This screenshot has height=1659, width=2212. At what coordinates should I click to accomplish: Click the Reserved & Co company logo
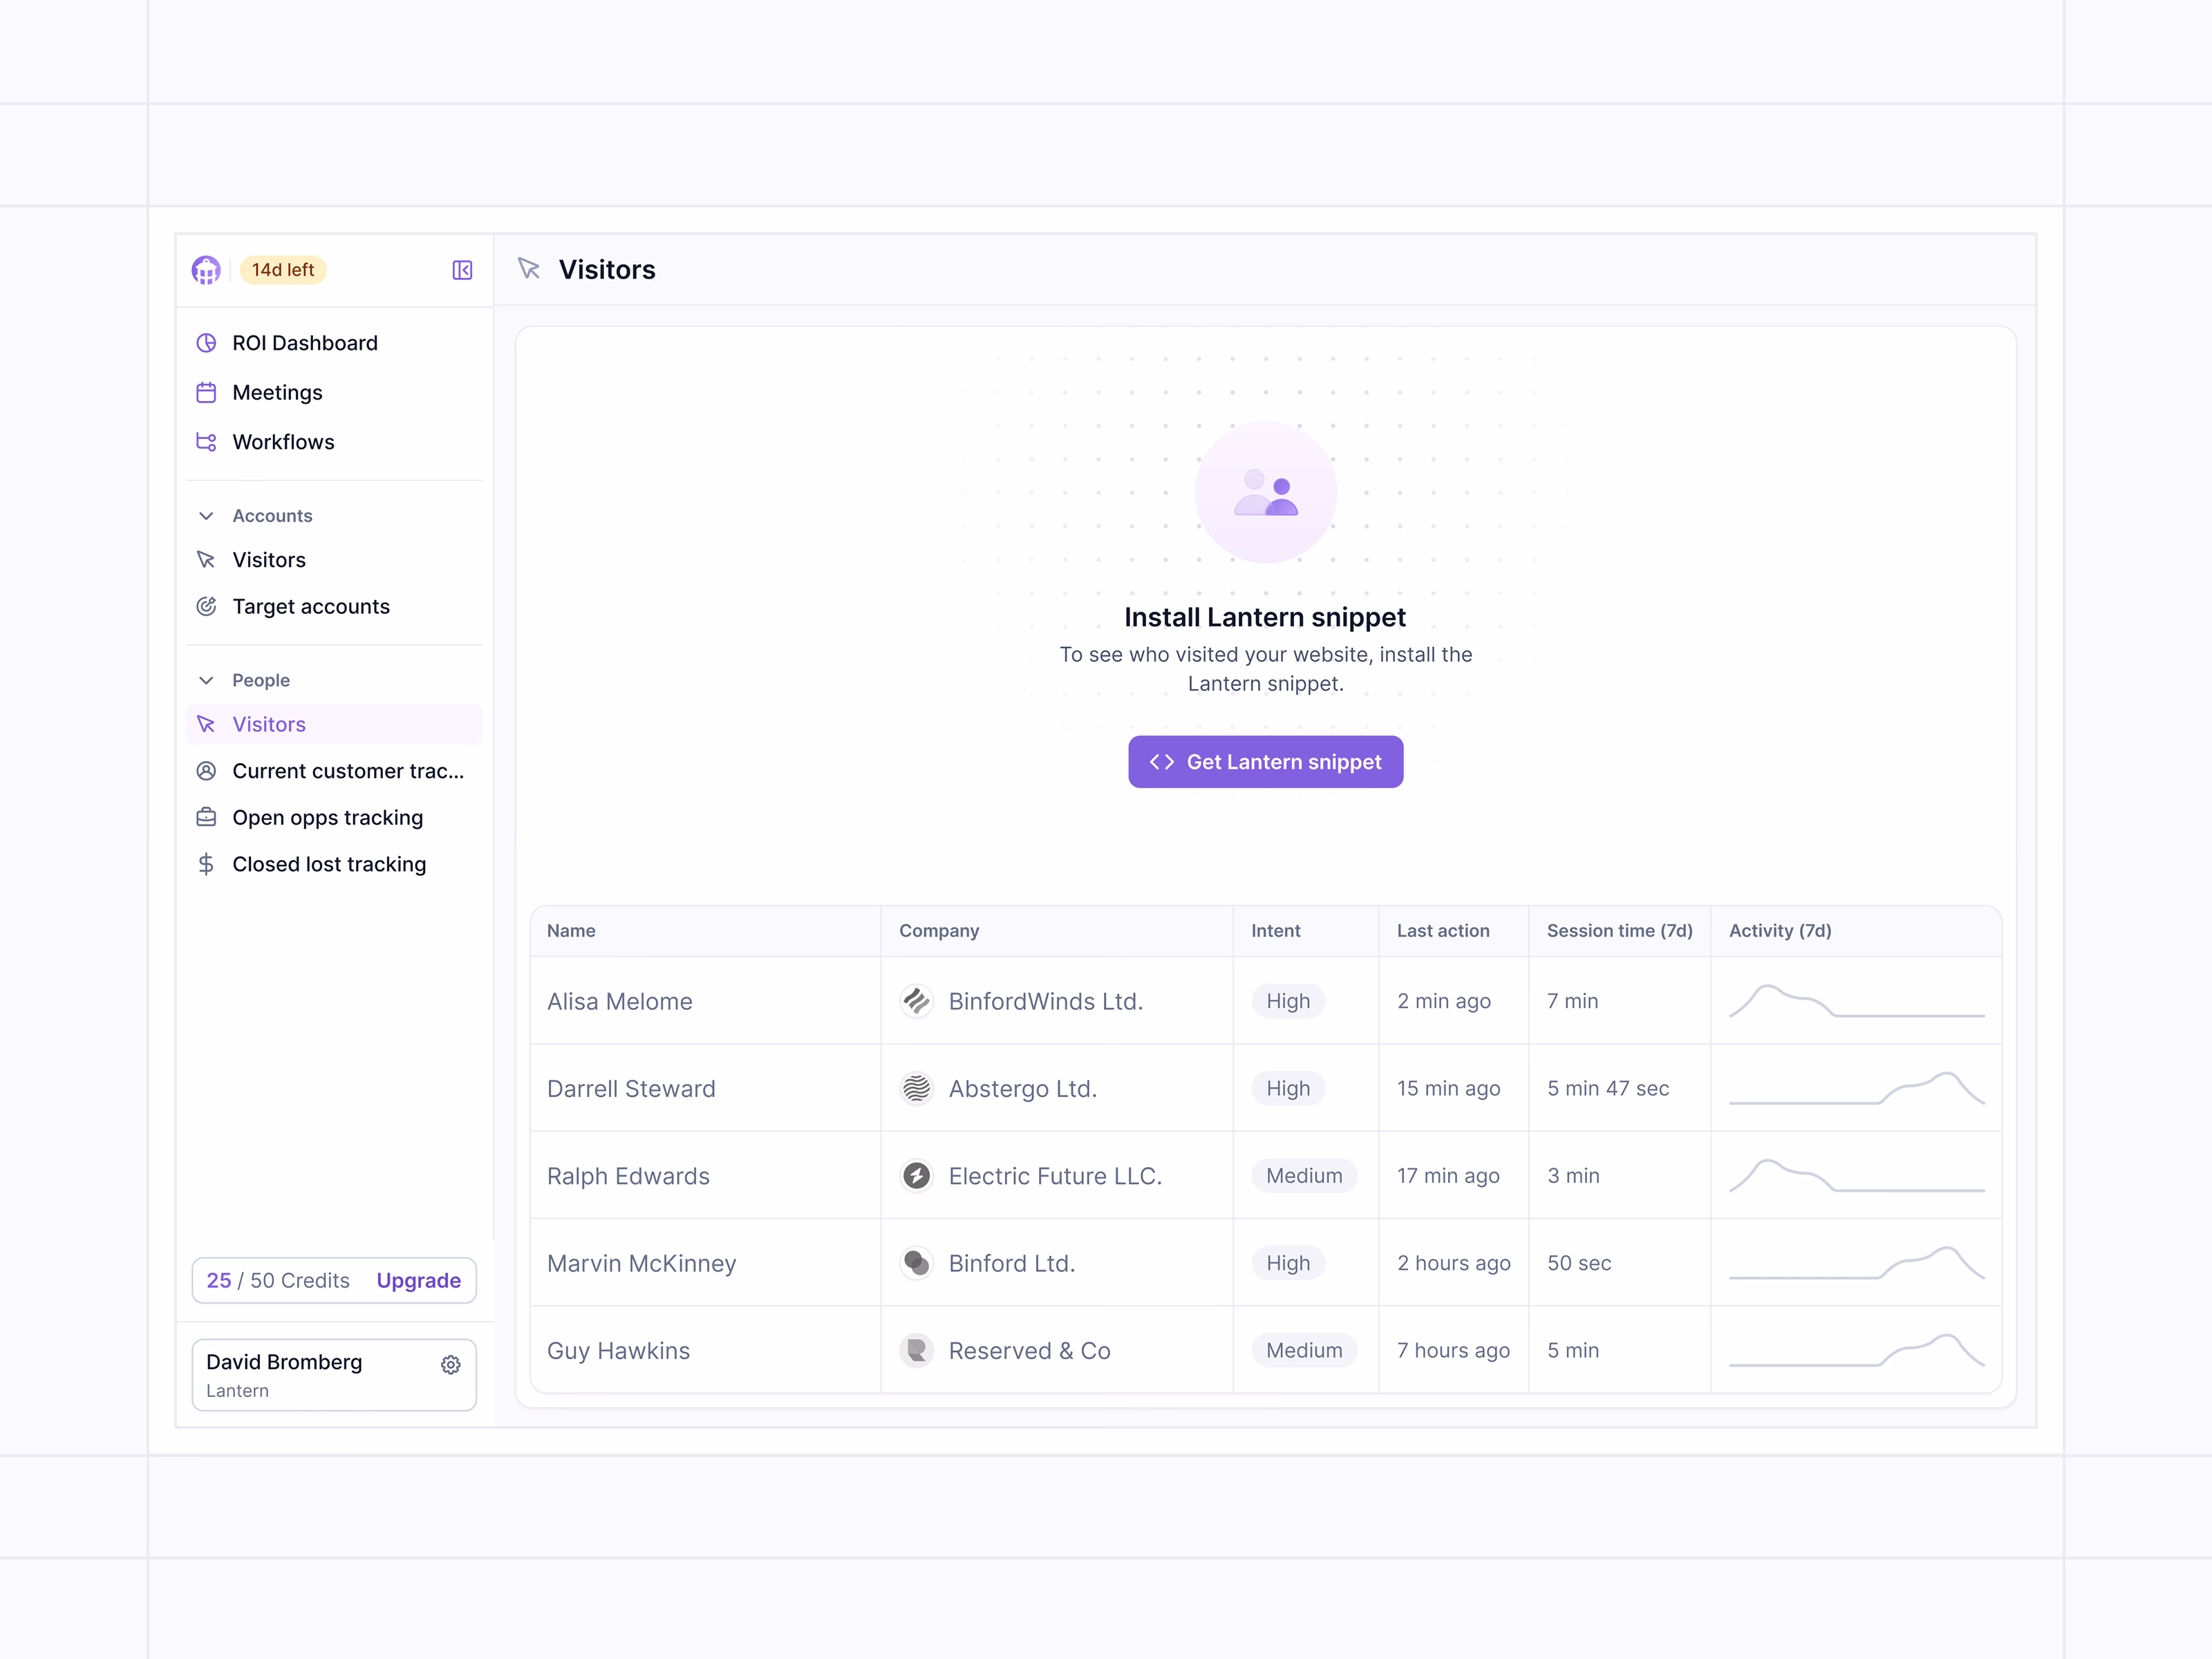(916, 1350)
